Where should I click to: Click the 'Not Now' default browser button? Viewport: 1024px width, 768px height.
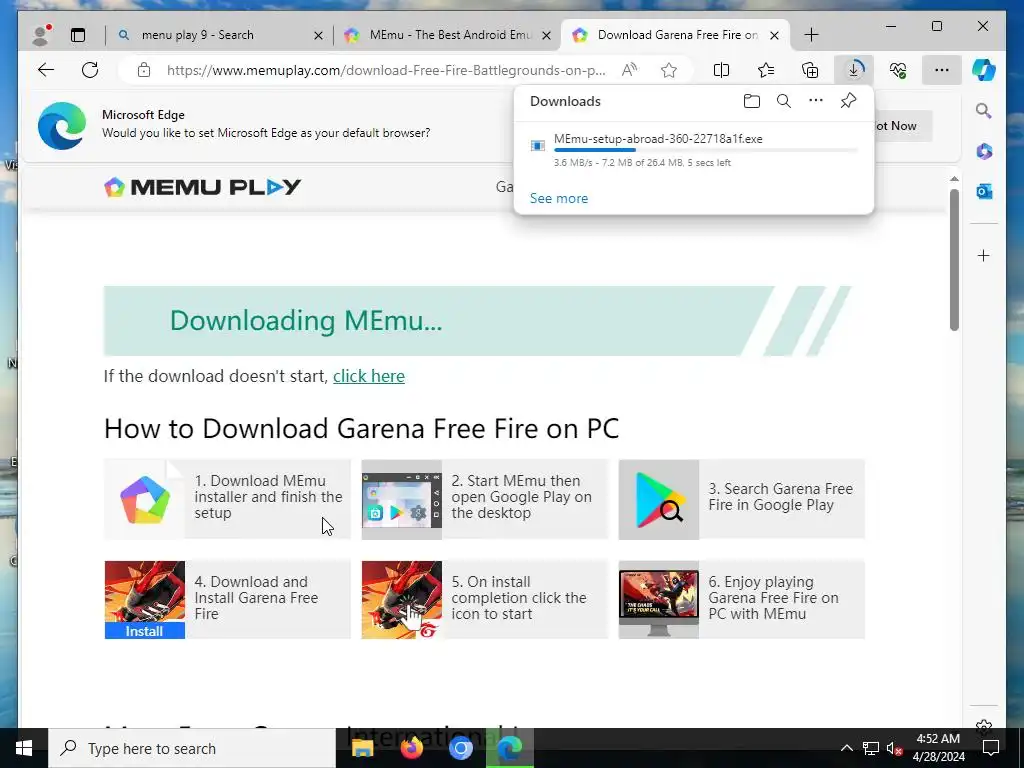898,126
